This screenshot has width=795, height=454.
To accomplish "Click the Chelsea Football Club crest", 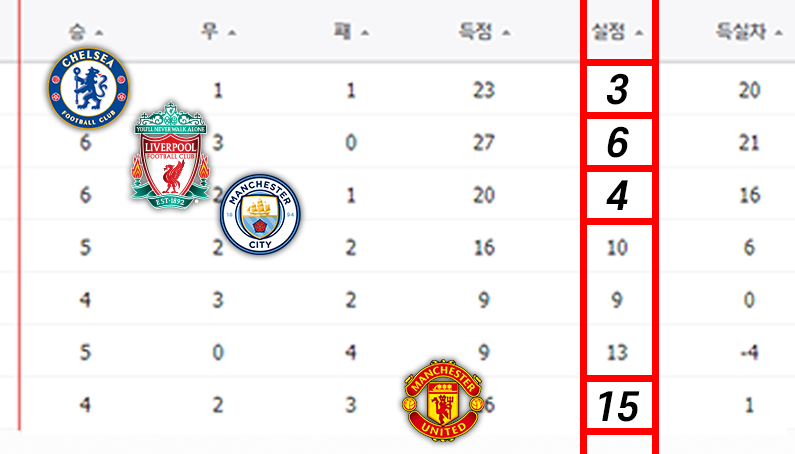I will 88,88.
